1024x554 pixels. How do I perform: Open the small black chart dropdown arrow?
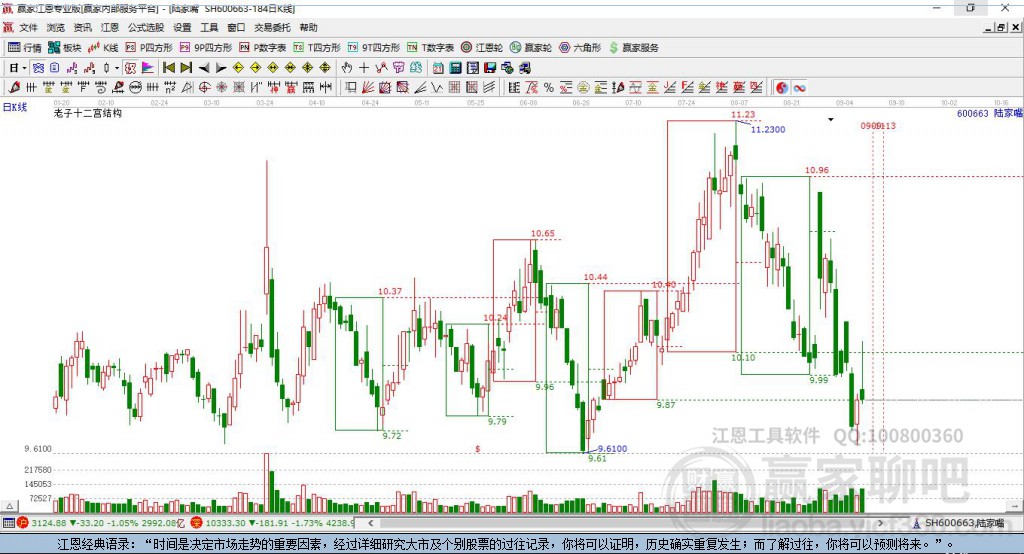831,120
